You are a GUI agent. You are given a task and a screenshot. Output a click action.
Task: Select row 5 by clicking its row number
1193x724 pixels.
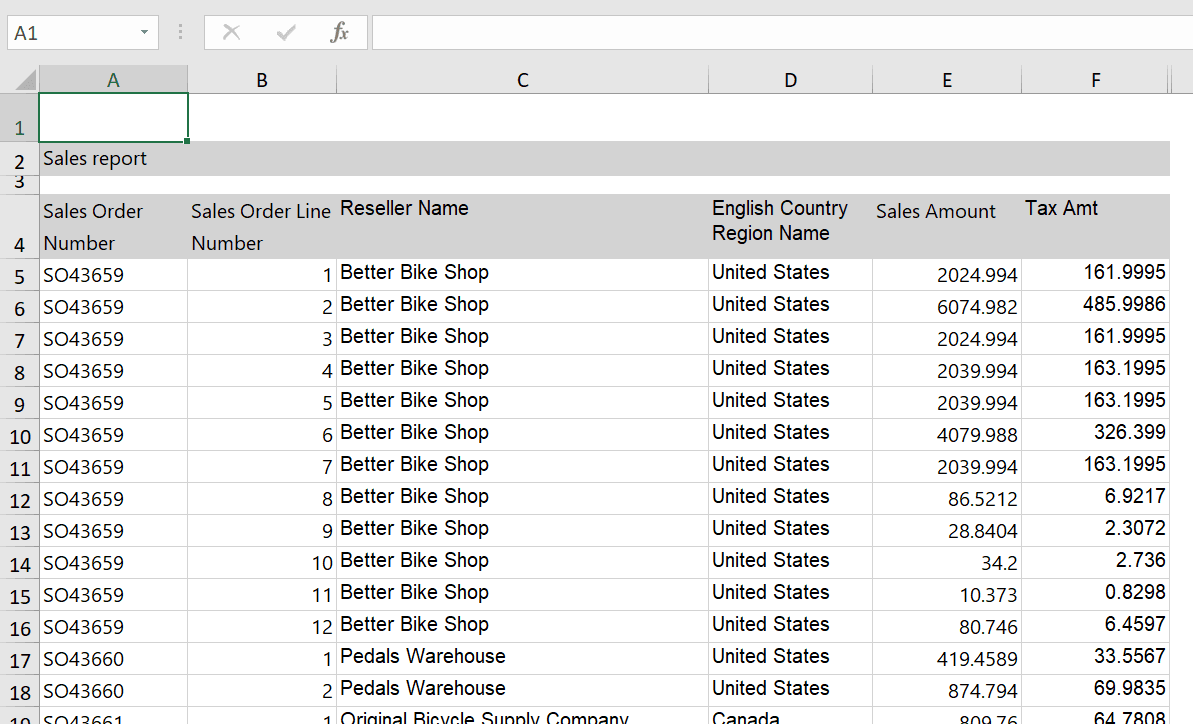(x=22, y=272)
